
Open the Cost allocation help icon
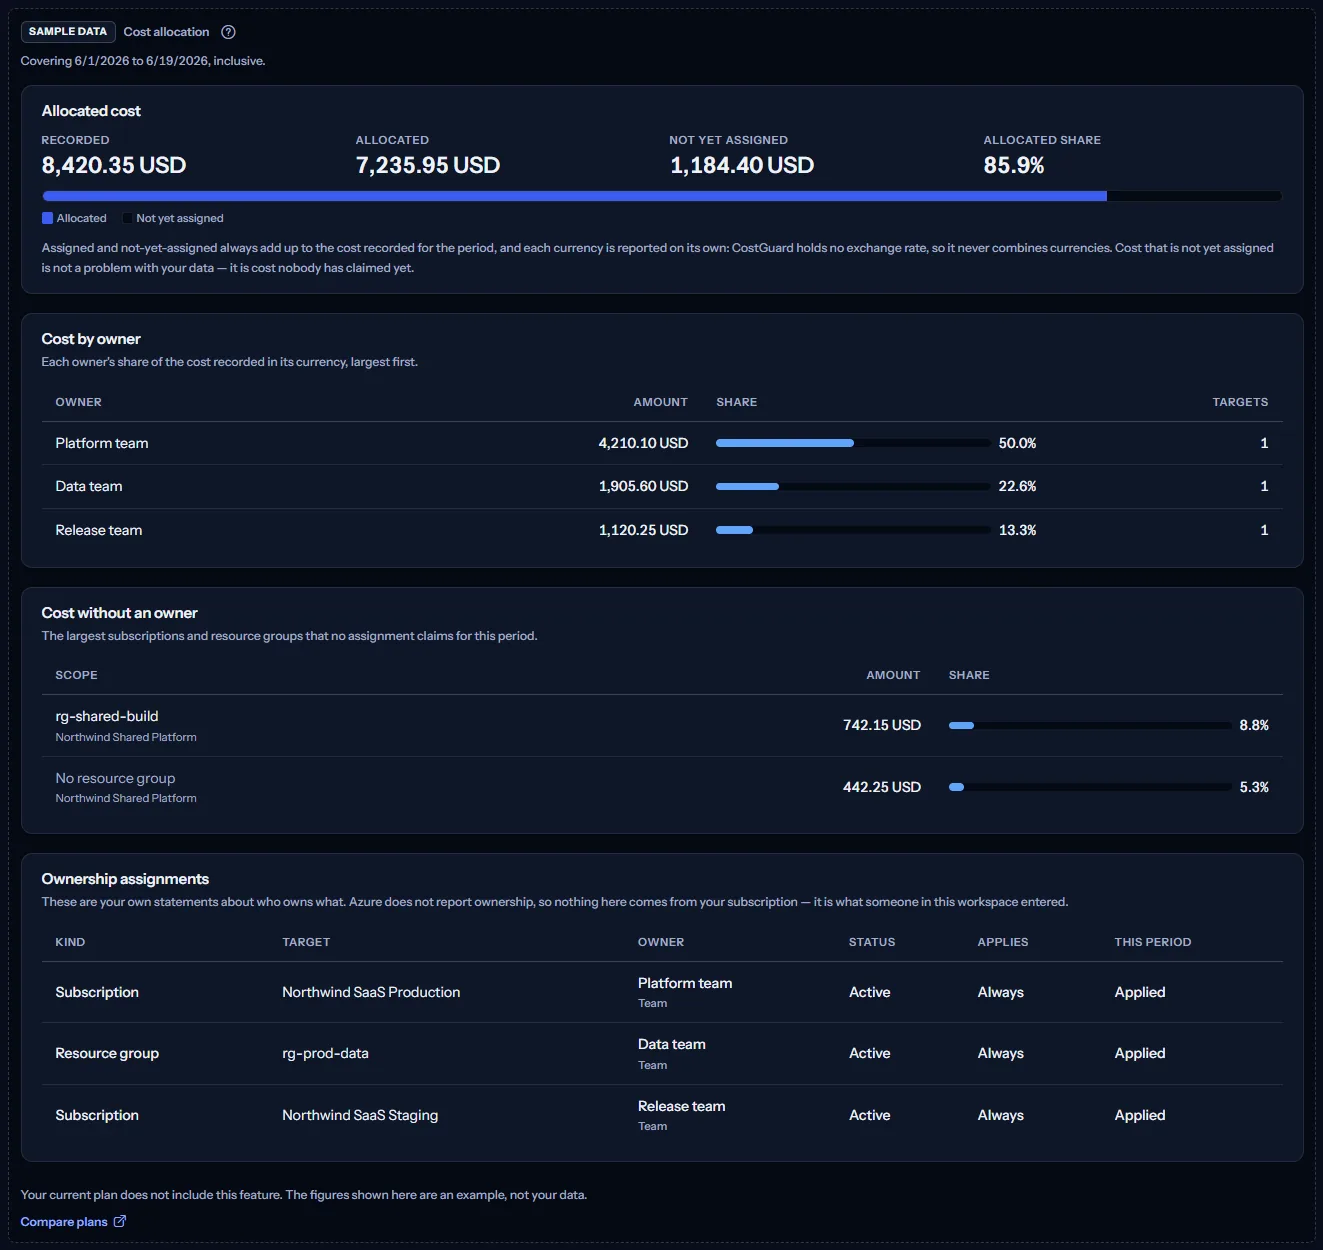pyautogui.click(x=228, y=32)
